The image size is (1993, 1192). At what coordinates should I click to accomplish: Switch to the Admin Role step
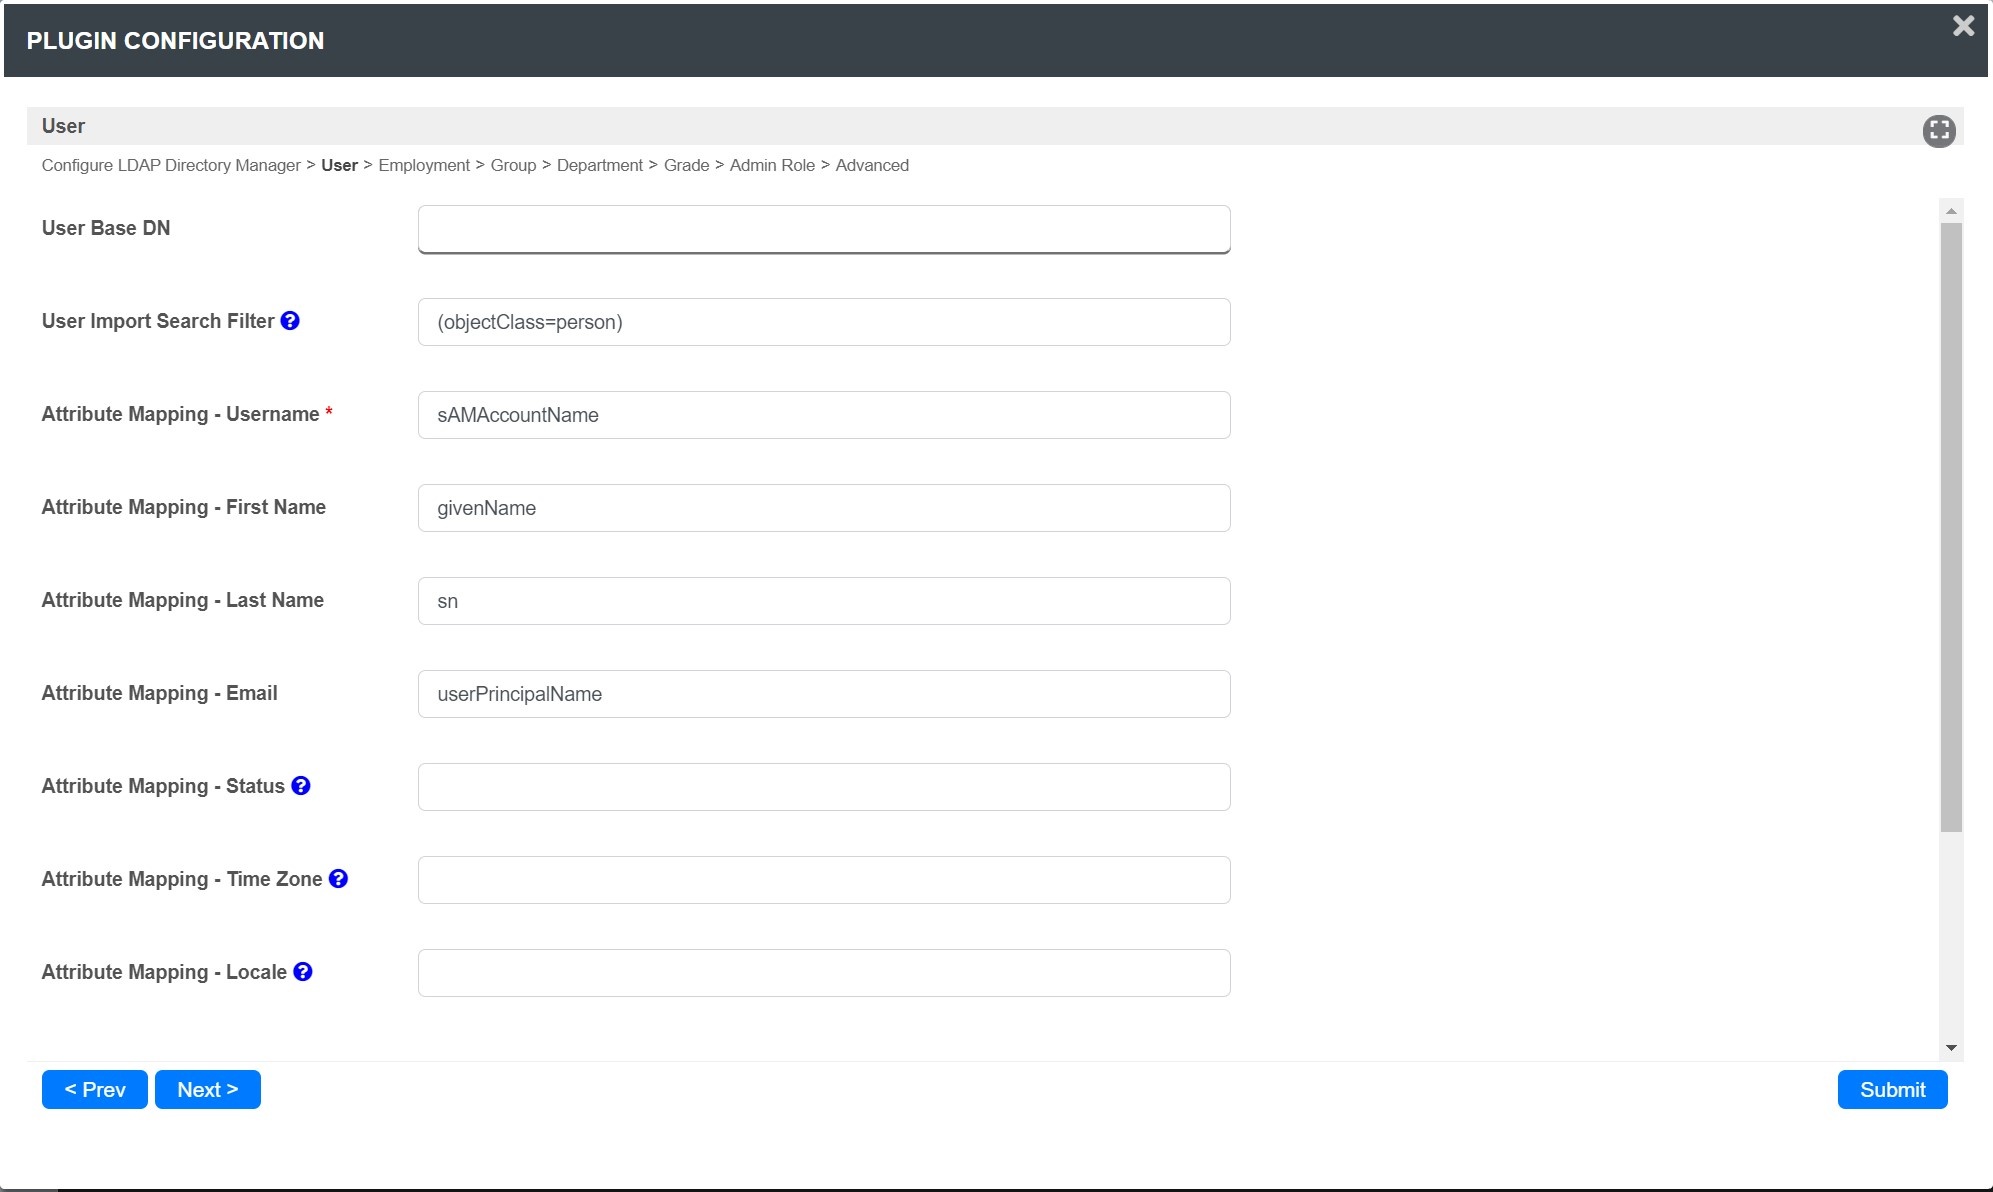click(772, 165)
